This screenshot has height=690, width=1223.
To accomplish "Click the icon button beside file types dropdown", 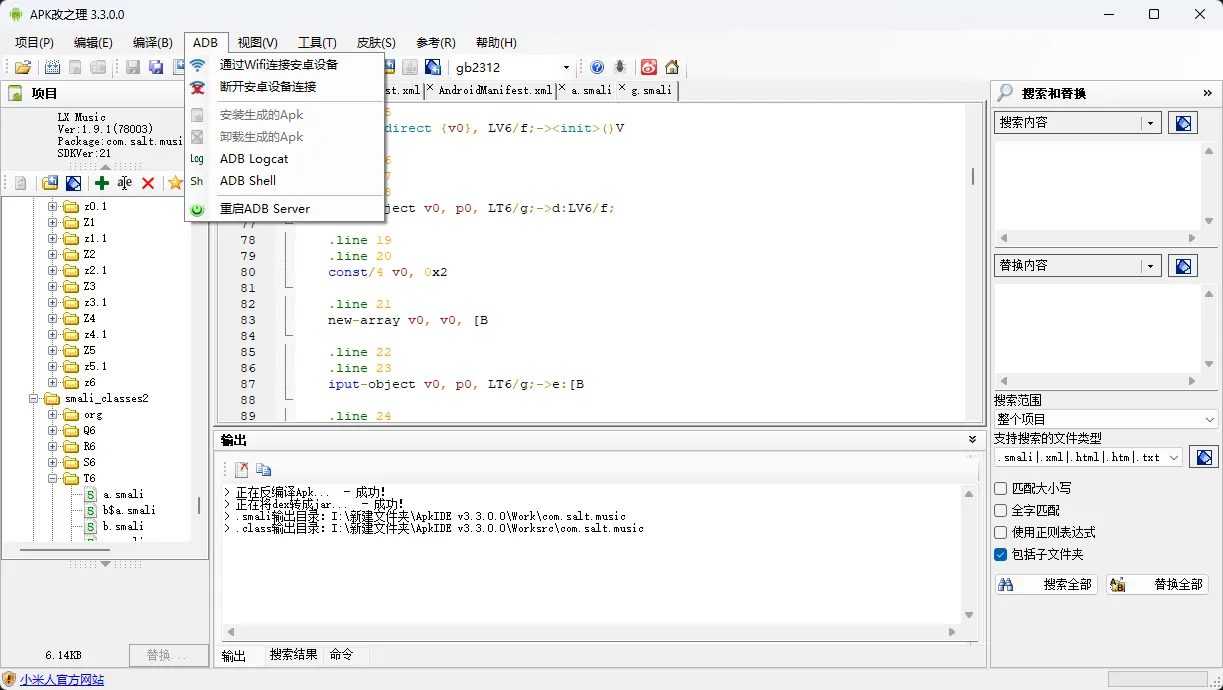I will [x=1204, y=457].
